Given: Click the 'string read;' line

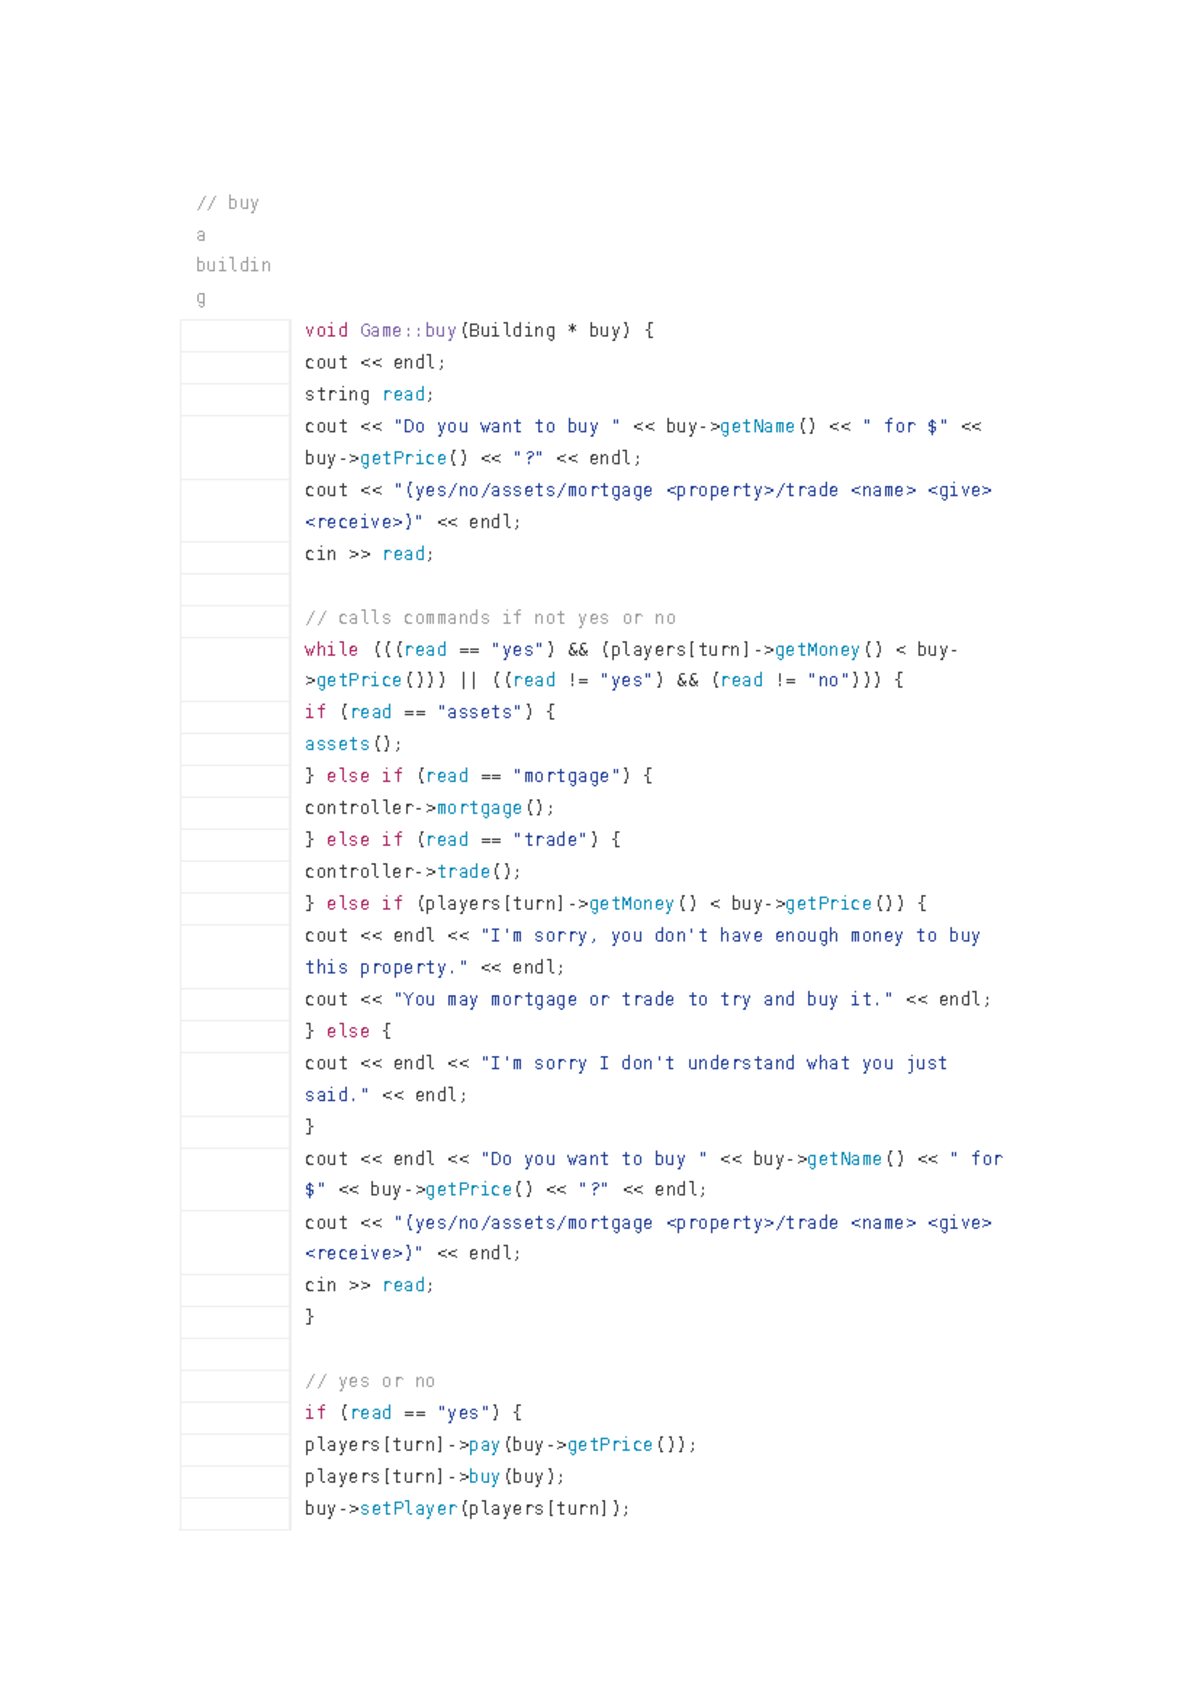Looking at the screenshot, I should 369,394.
